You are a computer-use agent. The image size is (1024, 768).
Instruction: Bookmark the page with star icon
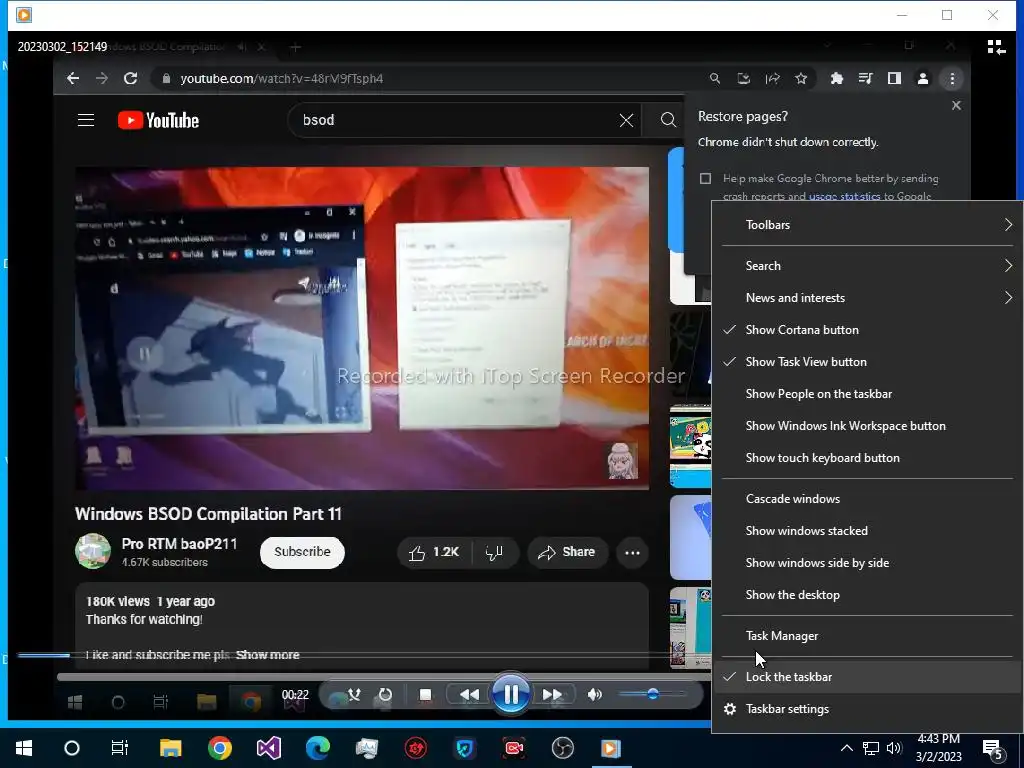pyautogui.click(x=801, y=78)
